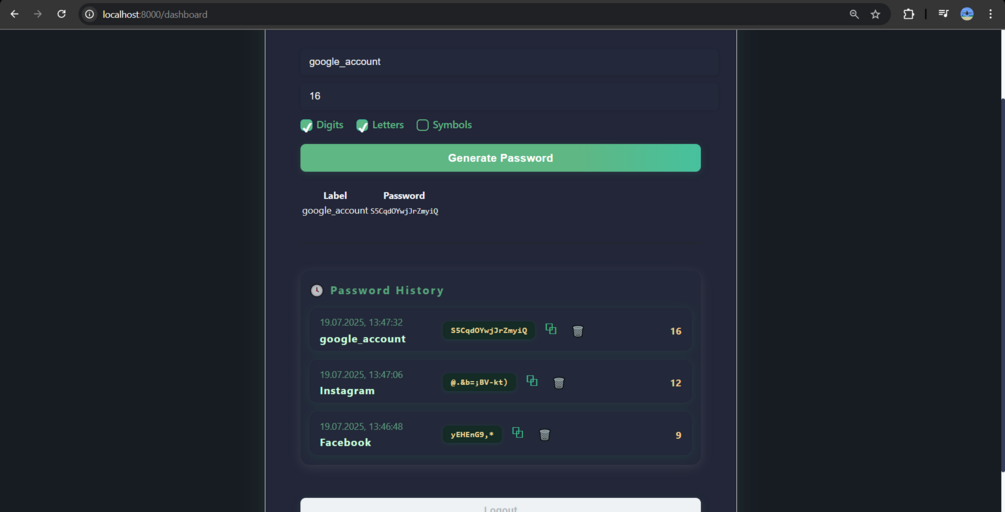Image resolution: width=1005 pixels, height=512 pixels.
Task: Click the Facebook password chip yEHEnG9,*
Action: click(x=472, y=434)
